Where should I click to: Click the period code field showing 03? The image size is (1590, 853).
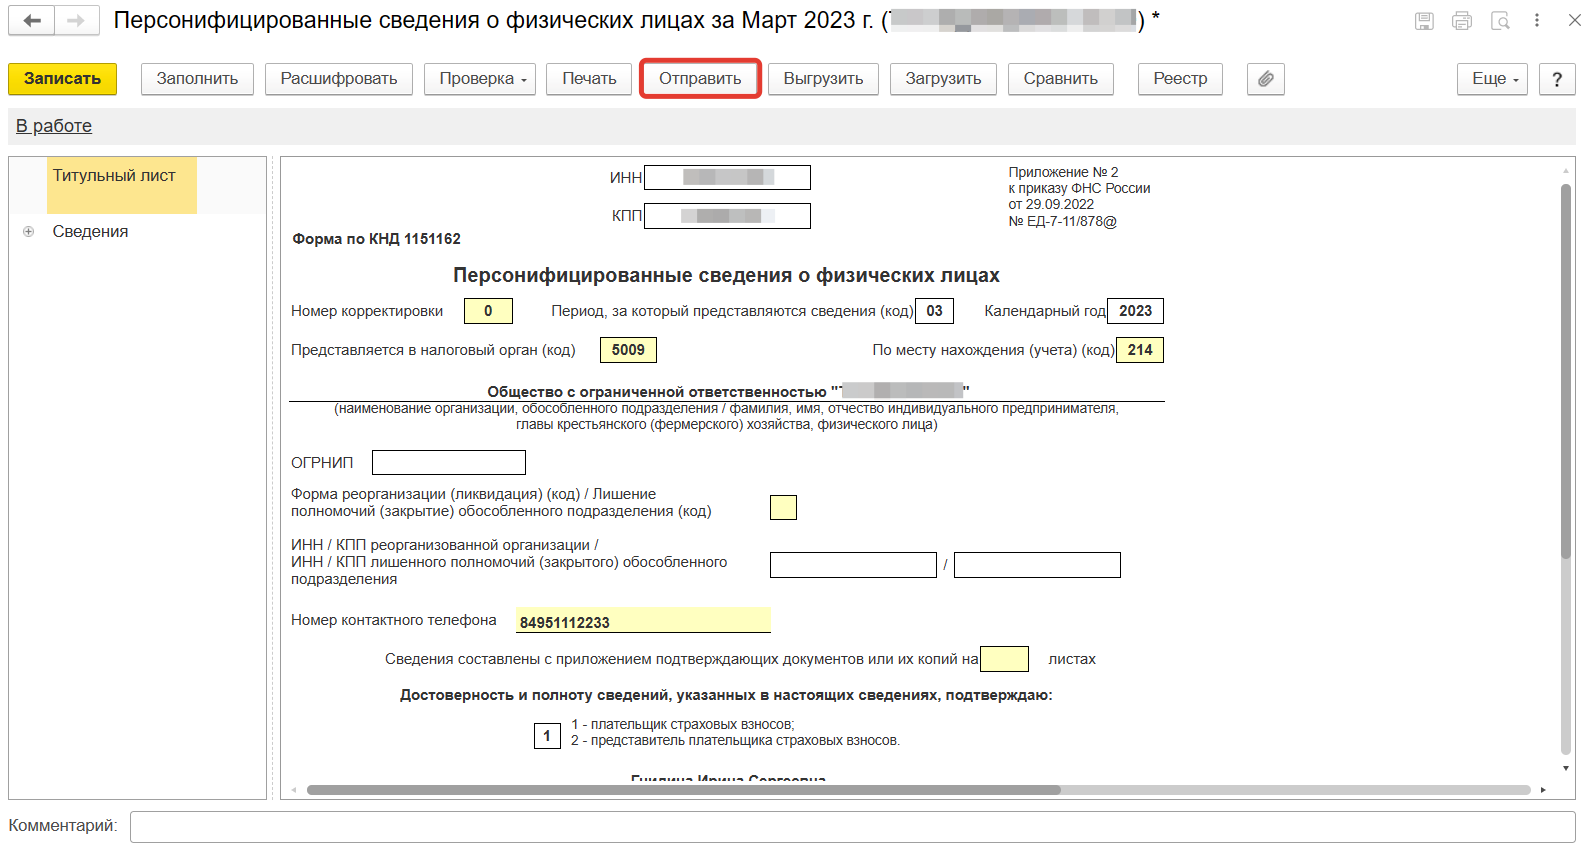[x=934, y=311]
